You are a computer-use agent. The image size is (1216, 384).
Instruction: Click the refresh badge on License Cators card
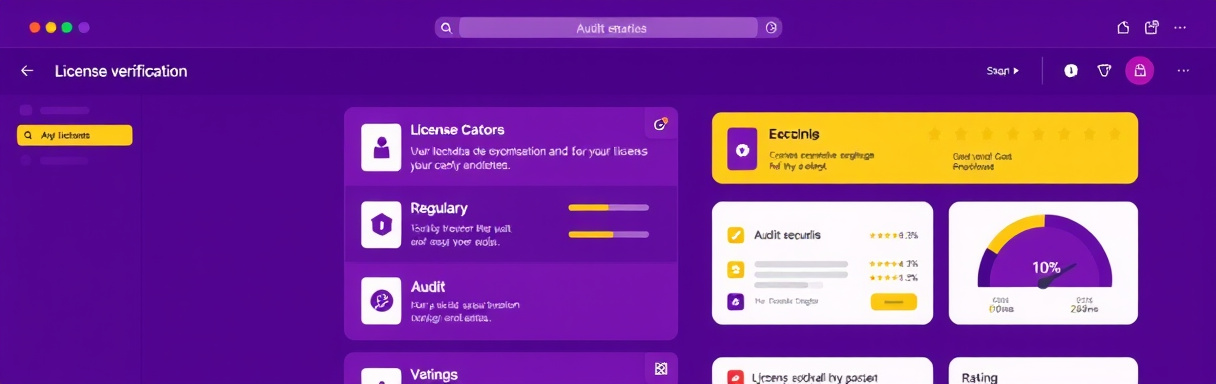660,124
